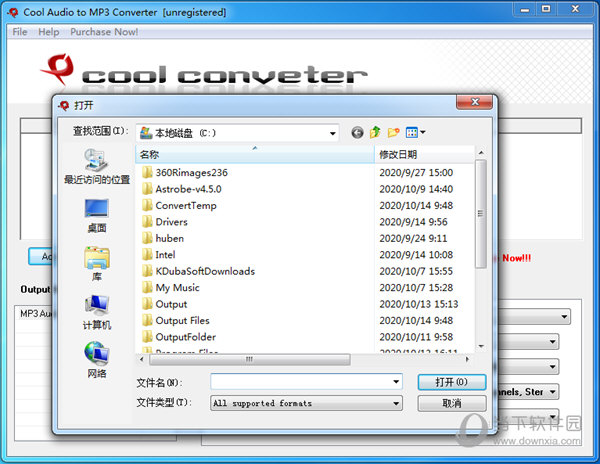This screenshot has height=464, width=600.
Task: Select date 2020/10/7 15:55 of KDubaSoftDownloads
Action: [416, 271]
